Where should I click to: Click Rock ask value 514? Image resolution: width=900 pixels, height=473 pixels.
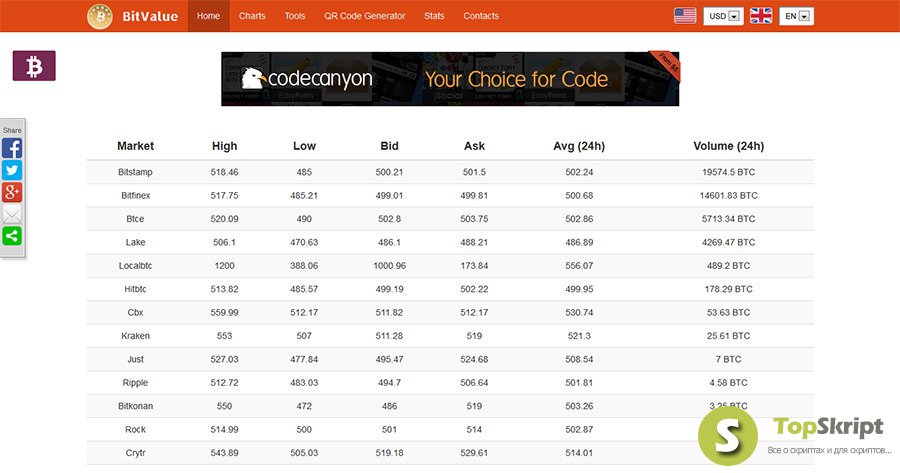474,429
